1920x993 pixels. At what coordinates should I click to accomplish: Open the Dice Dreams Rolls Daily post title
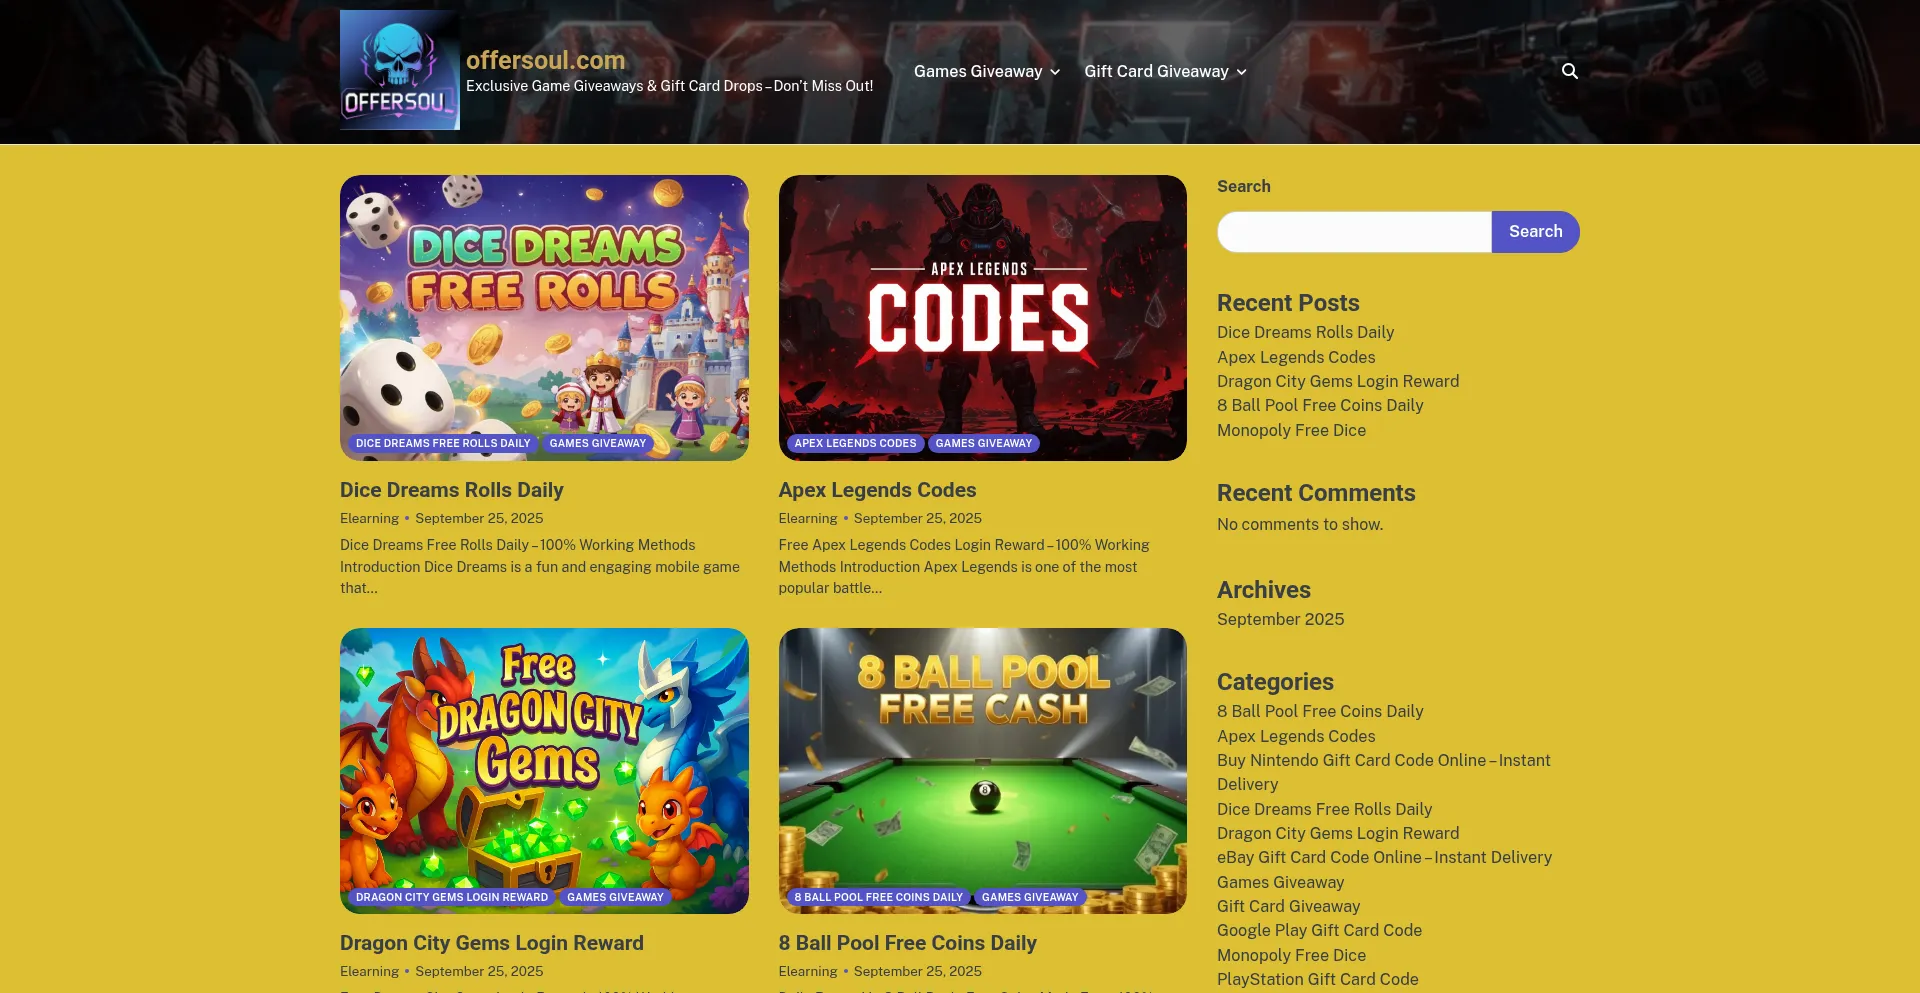click(x=452, y=490)
